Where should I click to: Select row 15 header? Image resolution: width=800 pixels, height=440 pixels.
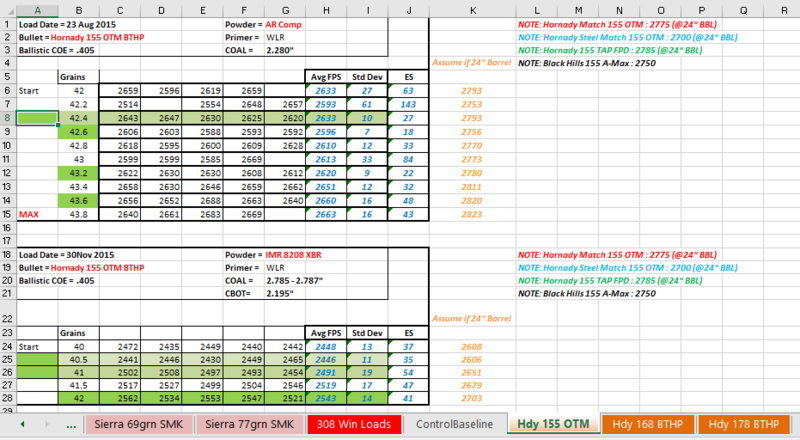8,214
